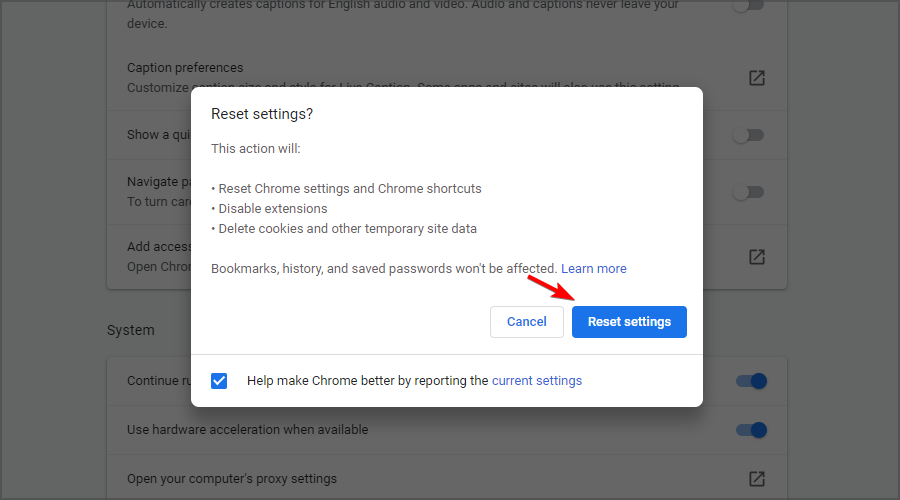The height and width of the screenshot is (500, 900).
Task: Click the 'Disable extensions' bullet text
Action: point(273,208)
